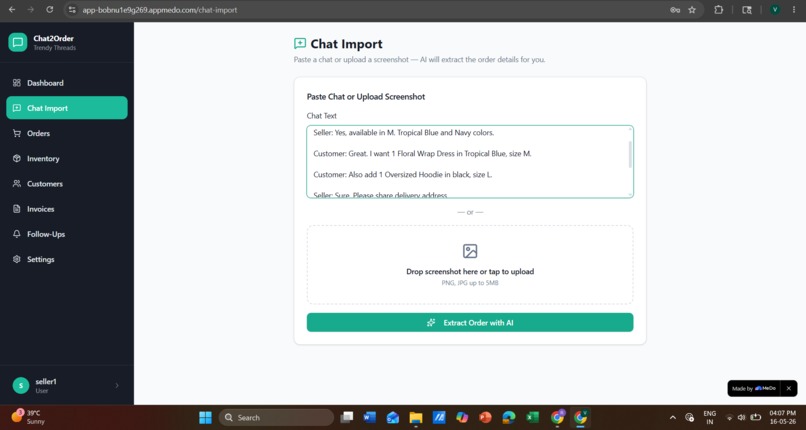806x430 pixels.
Task: Show hidden system tray icons
Action: click(673, 418)
